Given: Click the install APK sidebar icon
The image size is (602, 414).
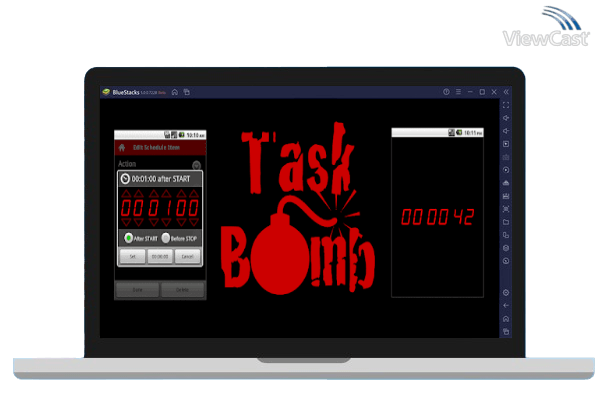Looking at the screenshot, I should point(506,183).
